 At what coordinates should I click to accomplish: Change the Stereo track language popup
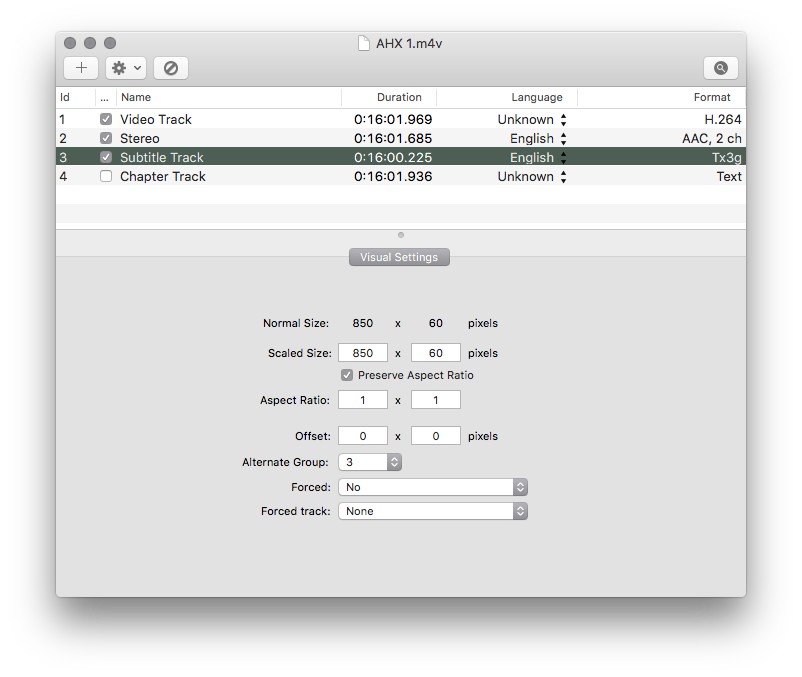point(563,139)
